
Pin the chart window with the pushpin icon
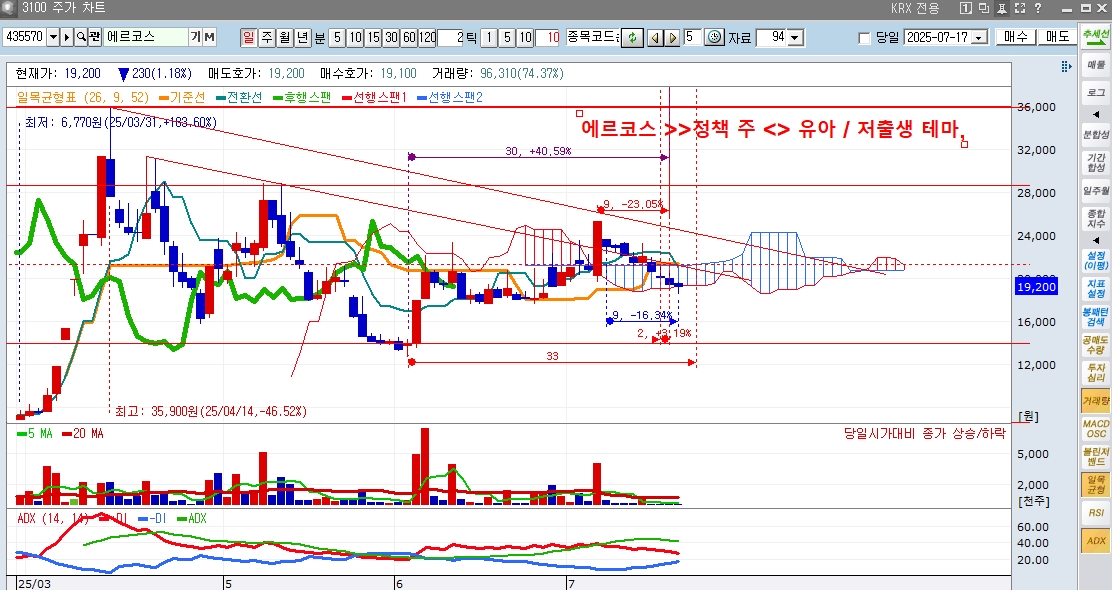[x=1002, y=8]
